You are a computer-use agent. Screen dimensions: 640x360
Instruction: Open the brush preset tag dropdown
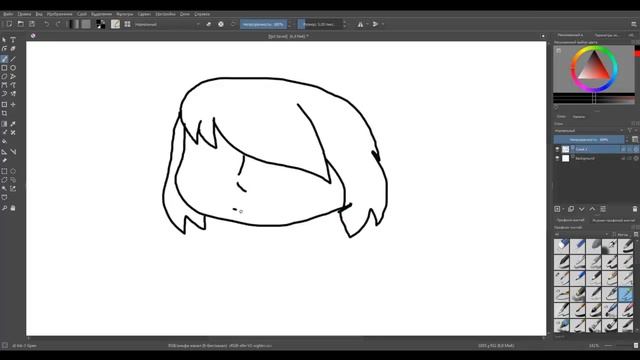click(581, 234)
